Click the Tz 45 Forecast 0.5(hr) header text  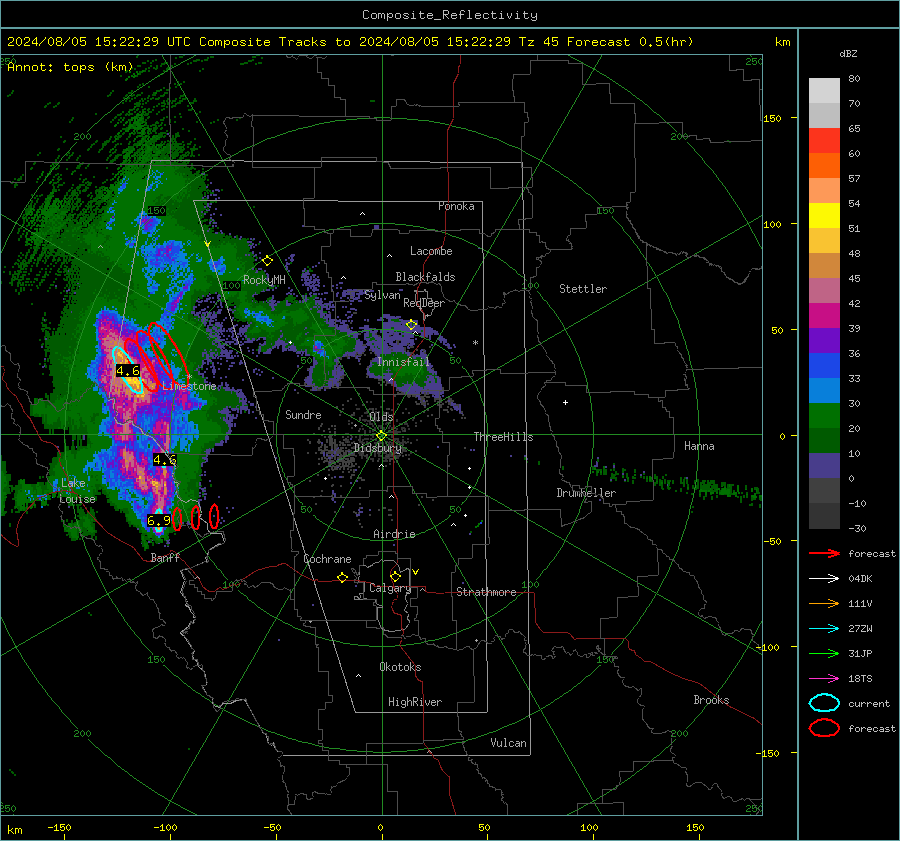606,42
